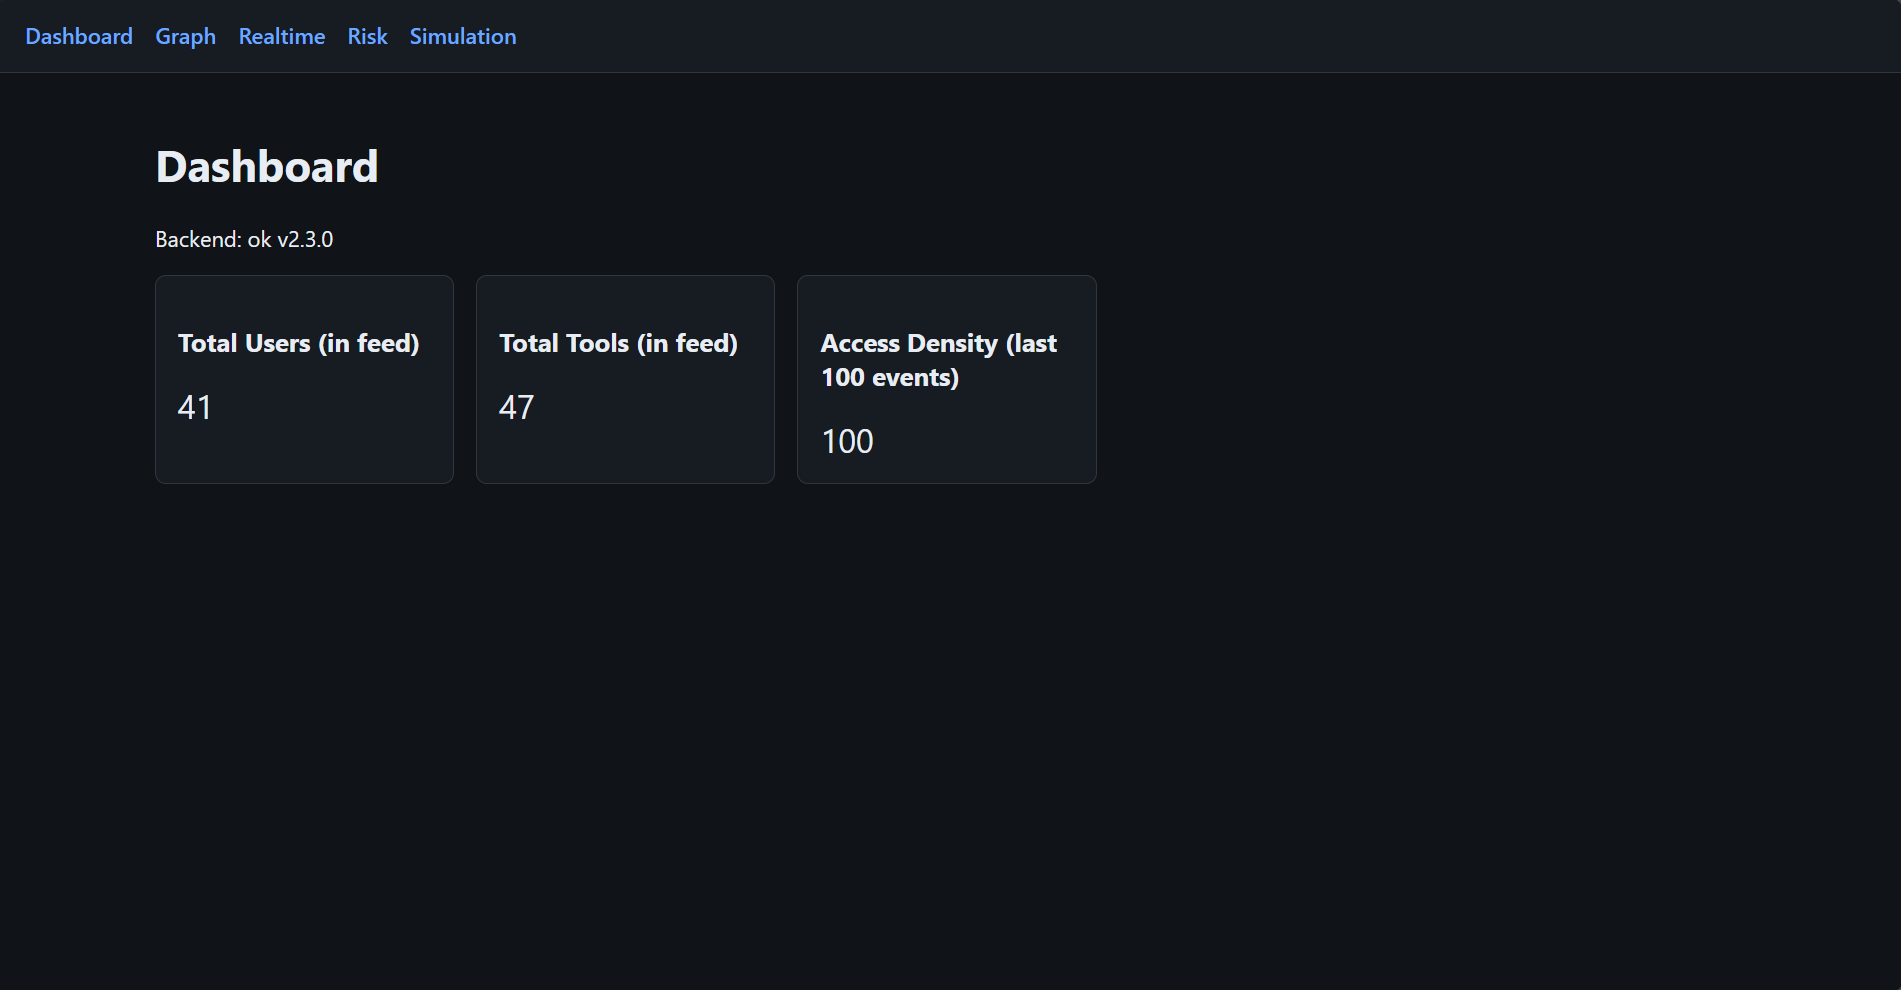Click the Dashboard page heading

pyautogui.click(x=266, y=166)
